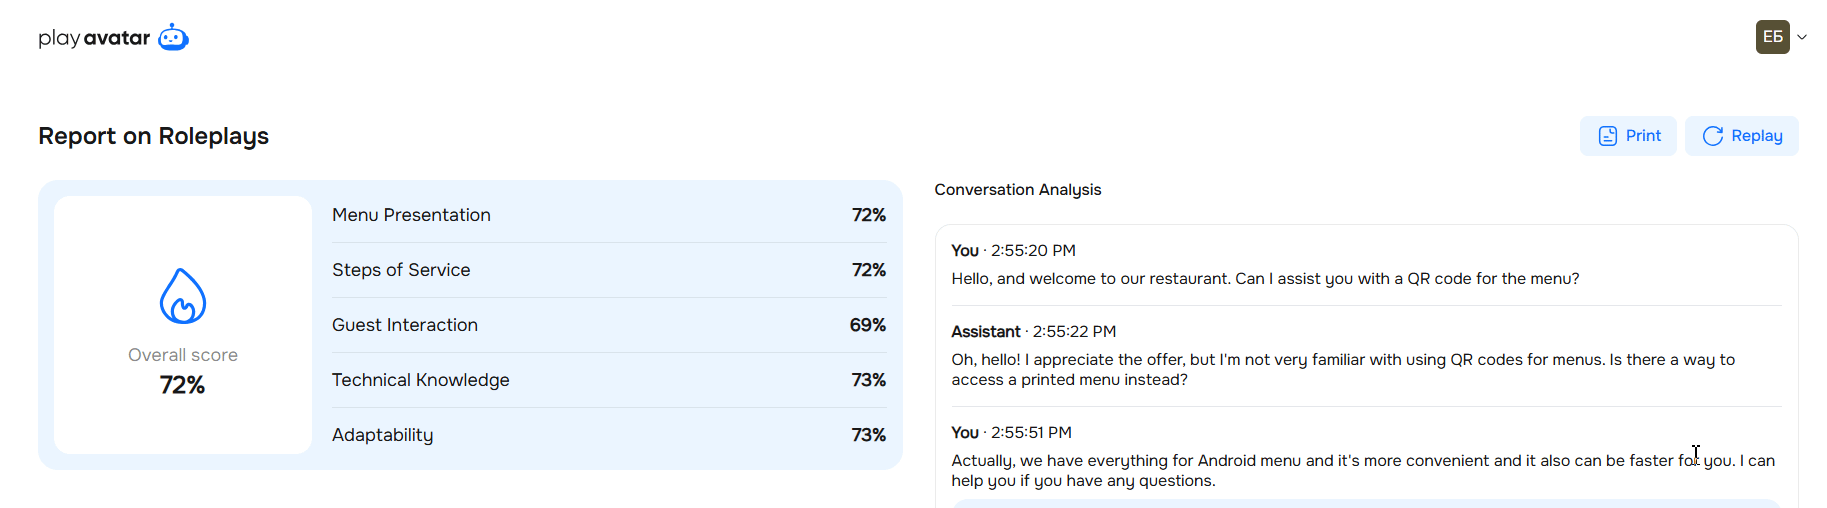Click the Assistant reply about printed menu

click(x=1342, y=369)
